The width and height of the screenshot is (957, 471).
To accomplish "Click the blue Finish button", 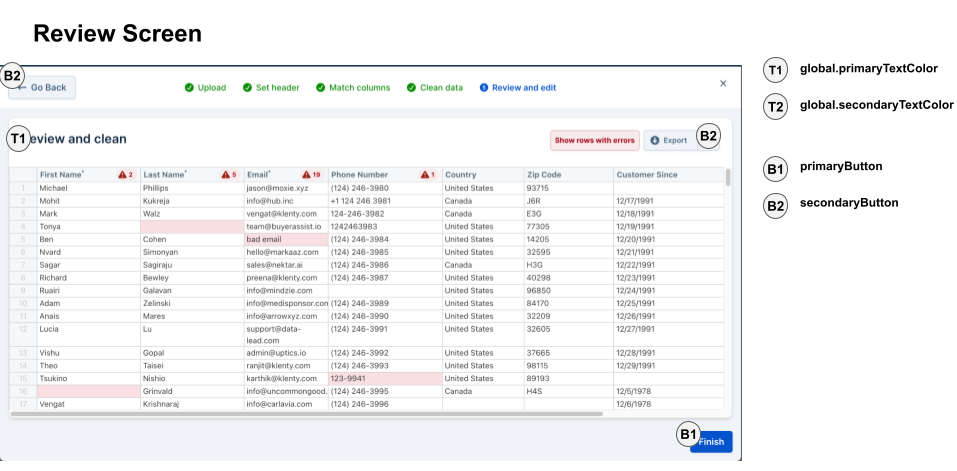I will [x=711, y=442].
